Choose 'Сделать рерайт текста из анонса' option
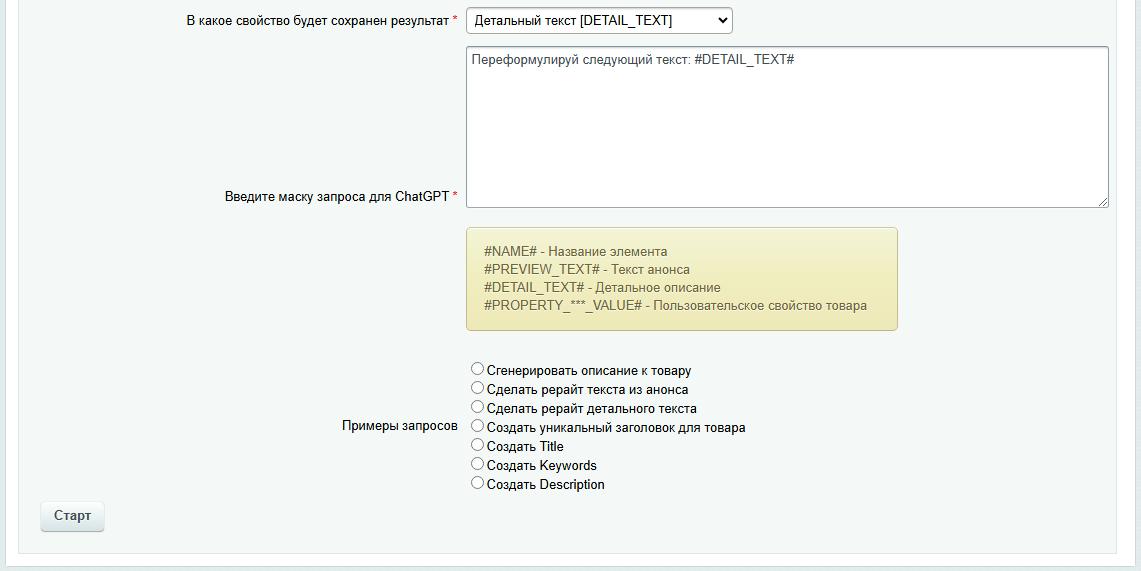This screenshot has height=571, width=1141. [x=477, y=388]
